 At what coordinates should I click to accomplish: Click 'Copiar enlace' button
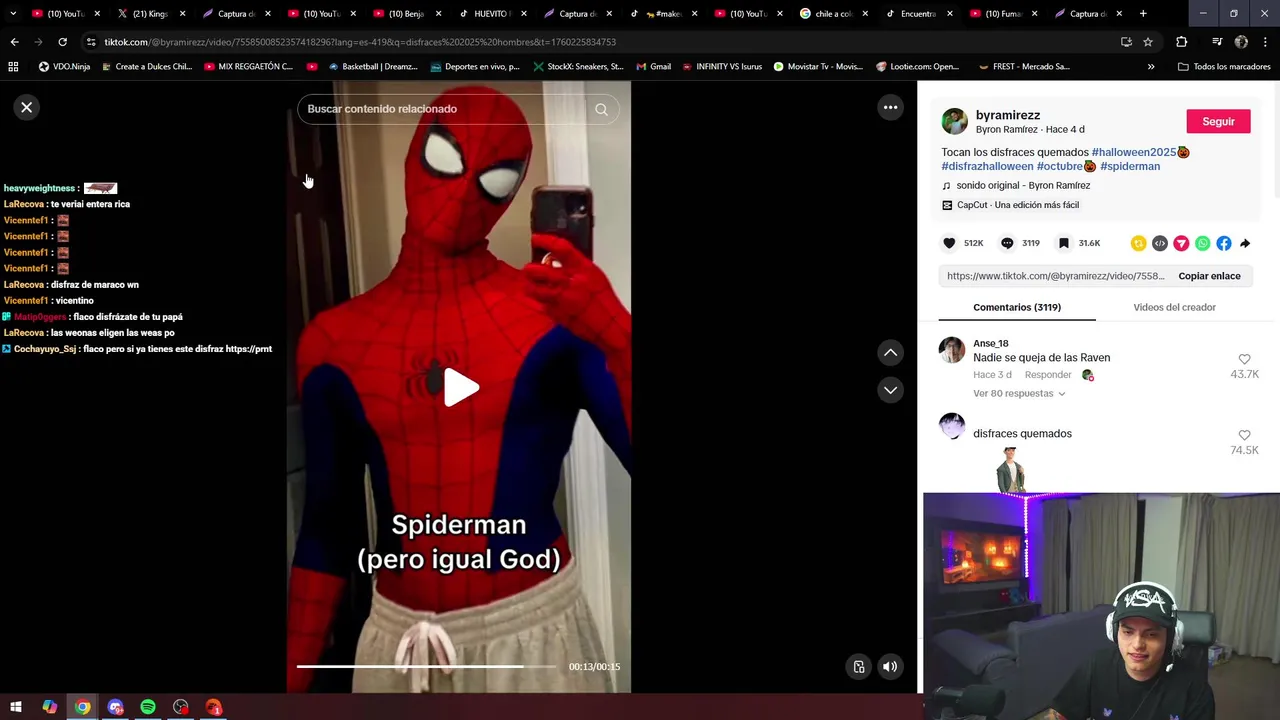pyautogui.click(x=1209, y=276)
